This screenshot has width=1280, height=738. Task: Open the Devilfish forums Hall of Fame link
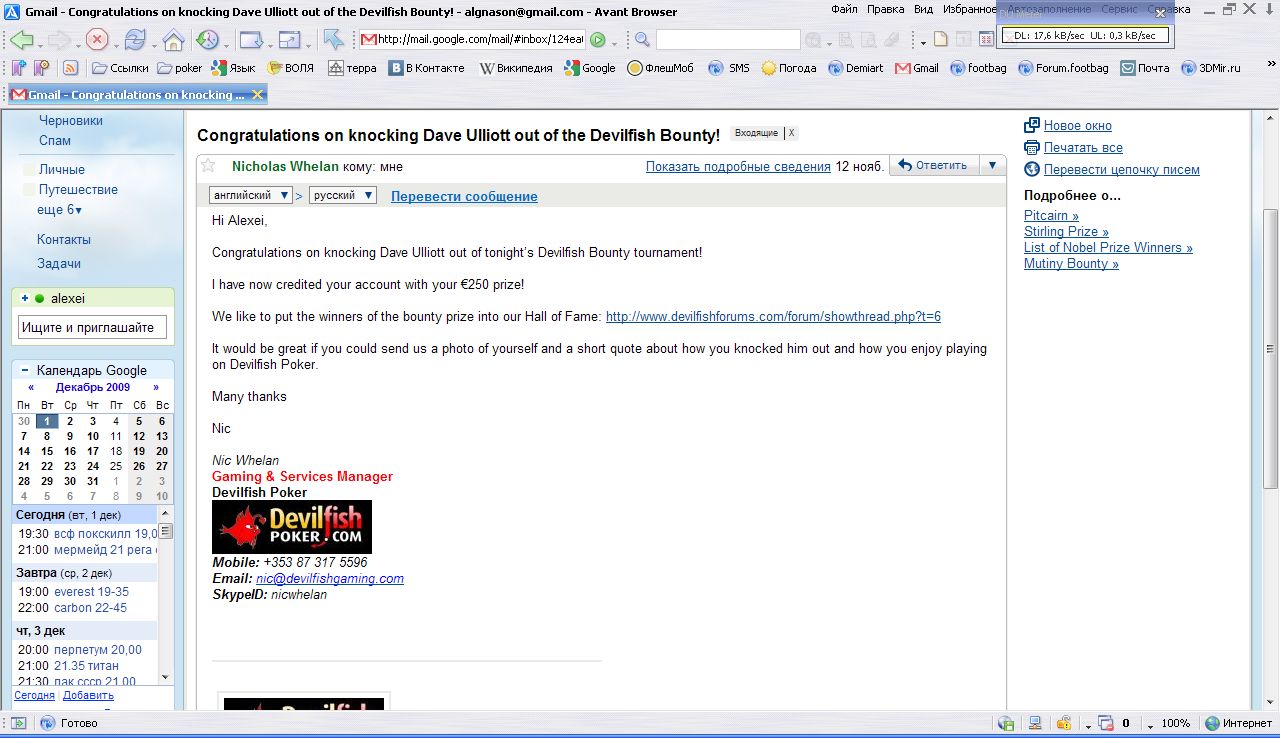click(773, 317)
